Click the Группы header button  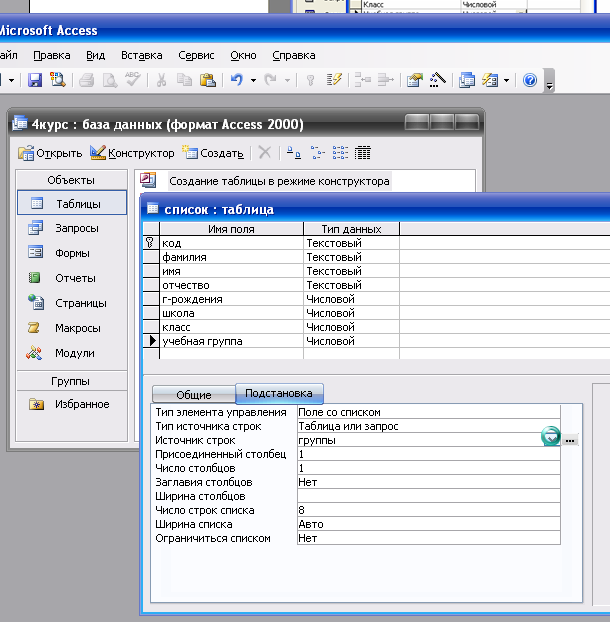coord(72,381)
